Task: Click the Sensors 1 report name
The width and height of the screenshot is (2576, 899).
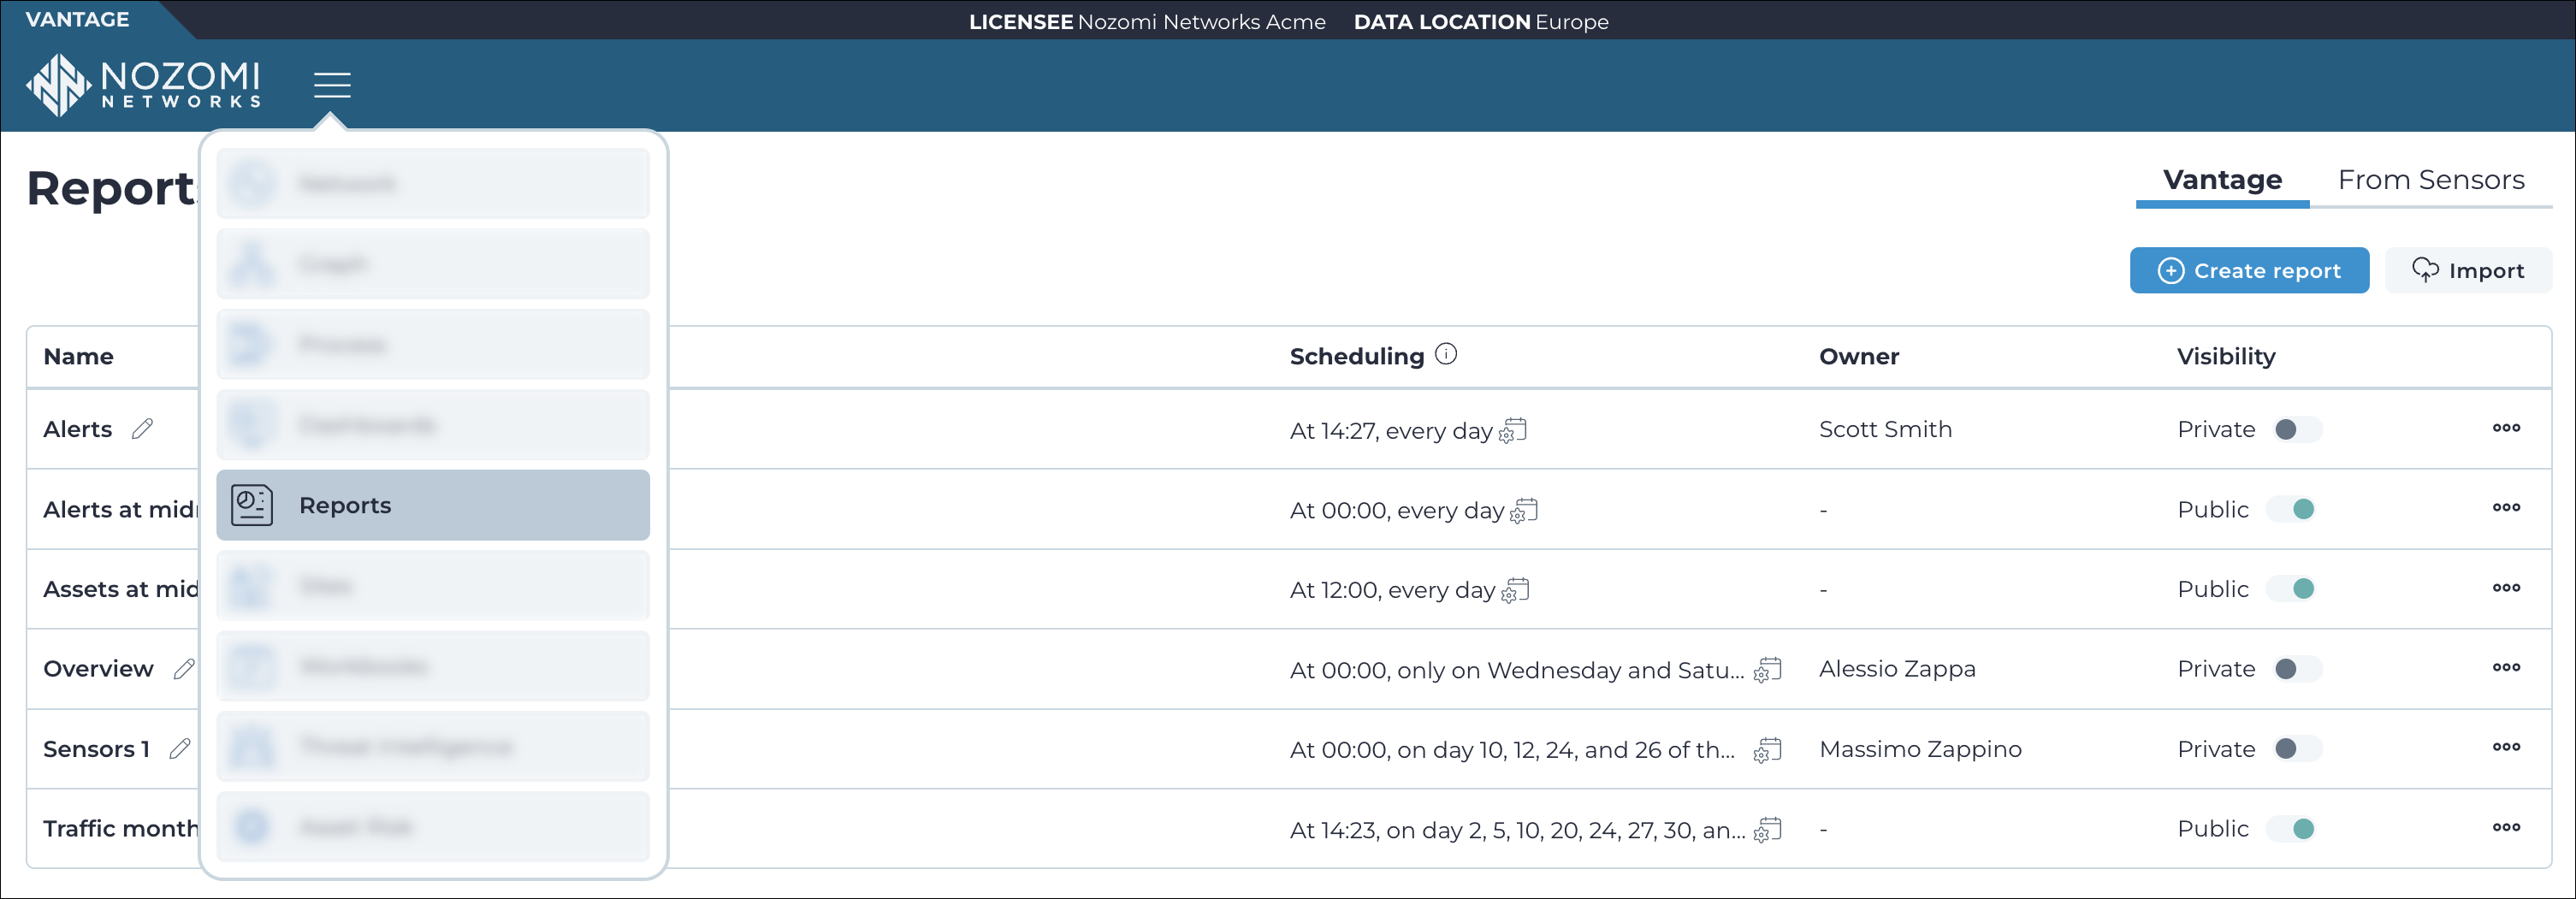Action: tap(96, 749)
